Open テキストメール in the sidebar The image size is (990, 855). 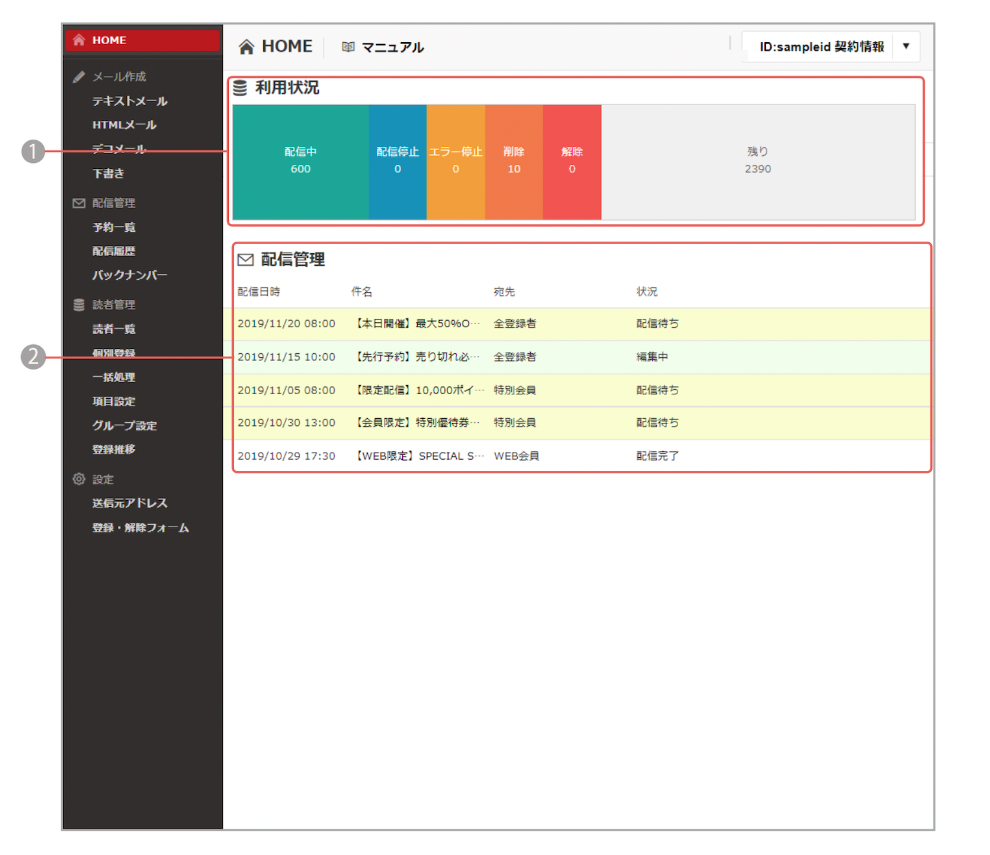pos(130,101)
